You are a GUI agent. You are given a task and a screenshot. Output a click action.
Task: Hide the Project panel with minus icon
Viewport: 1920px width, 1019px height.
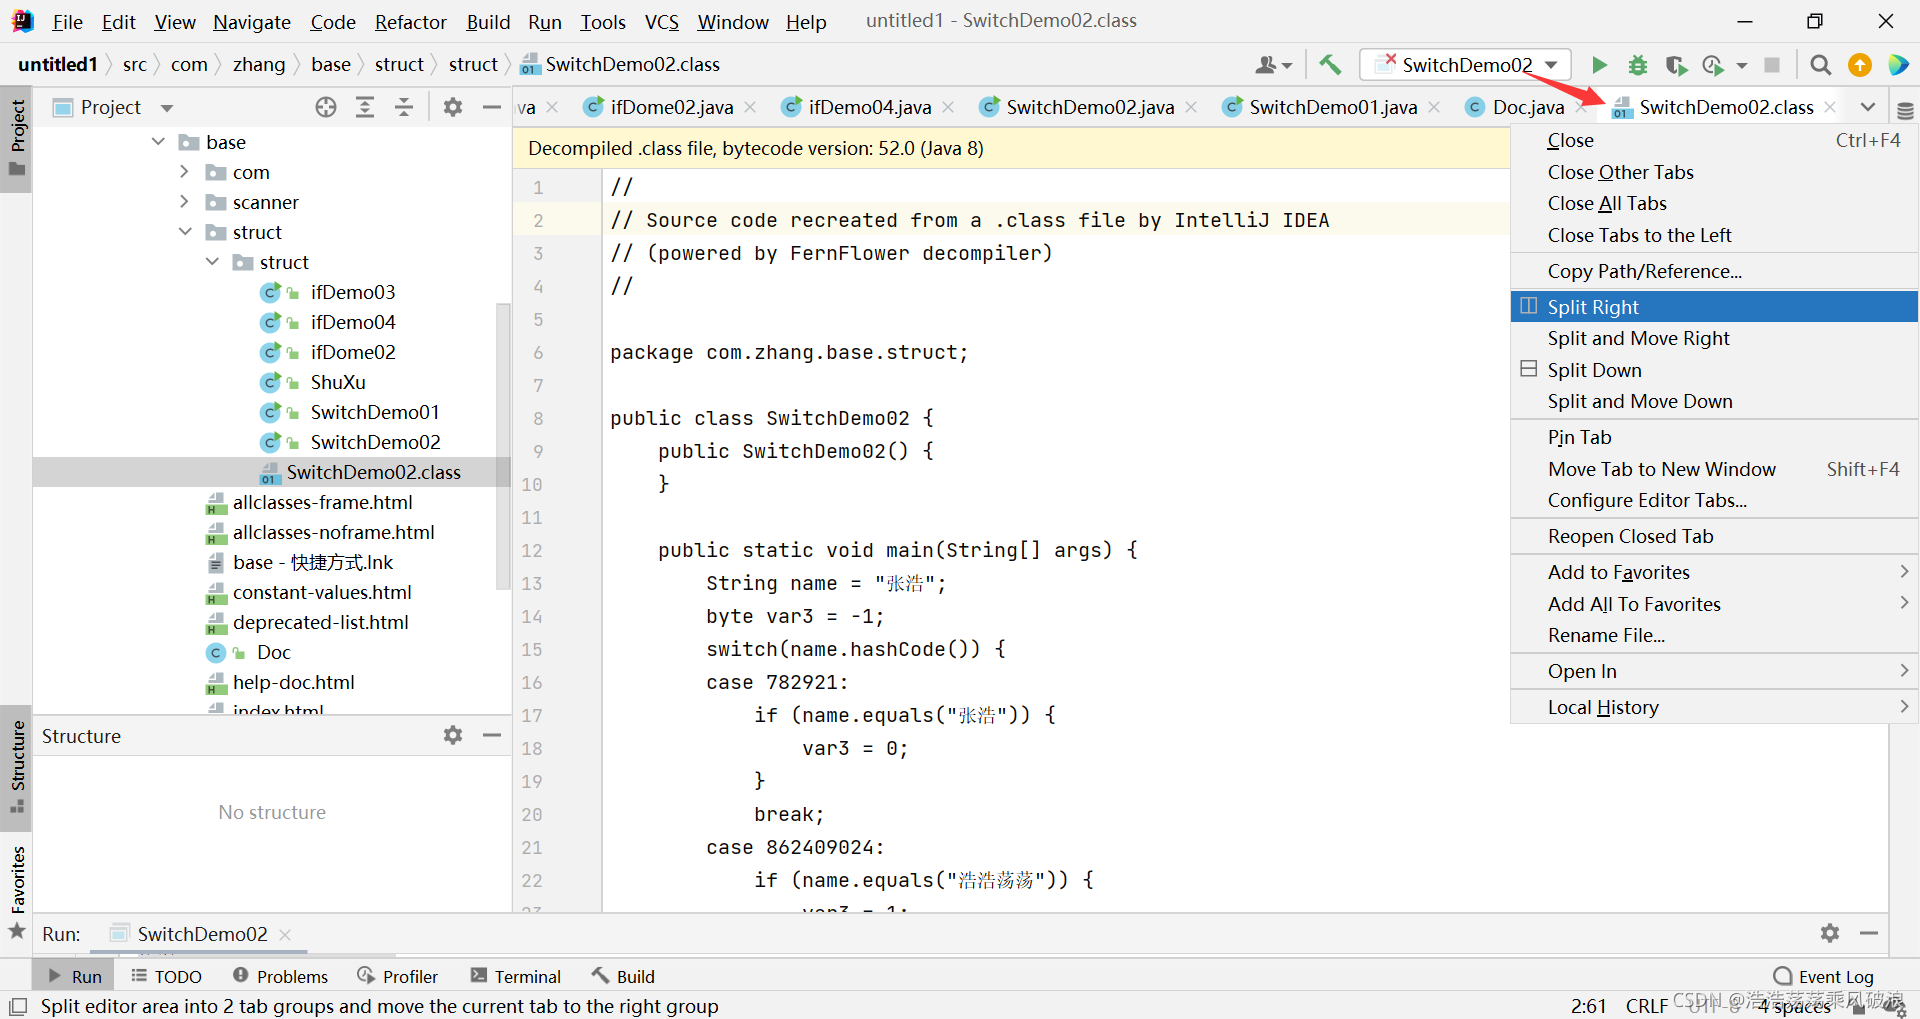[491, 107]
